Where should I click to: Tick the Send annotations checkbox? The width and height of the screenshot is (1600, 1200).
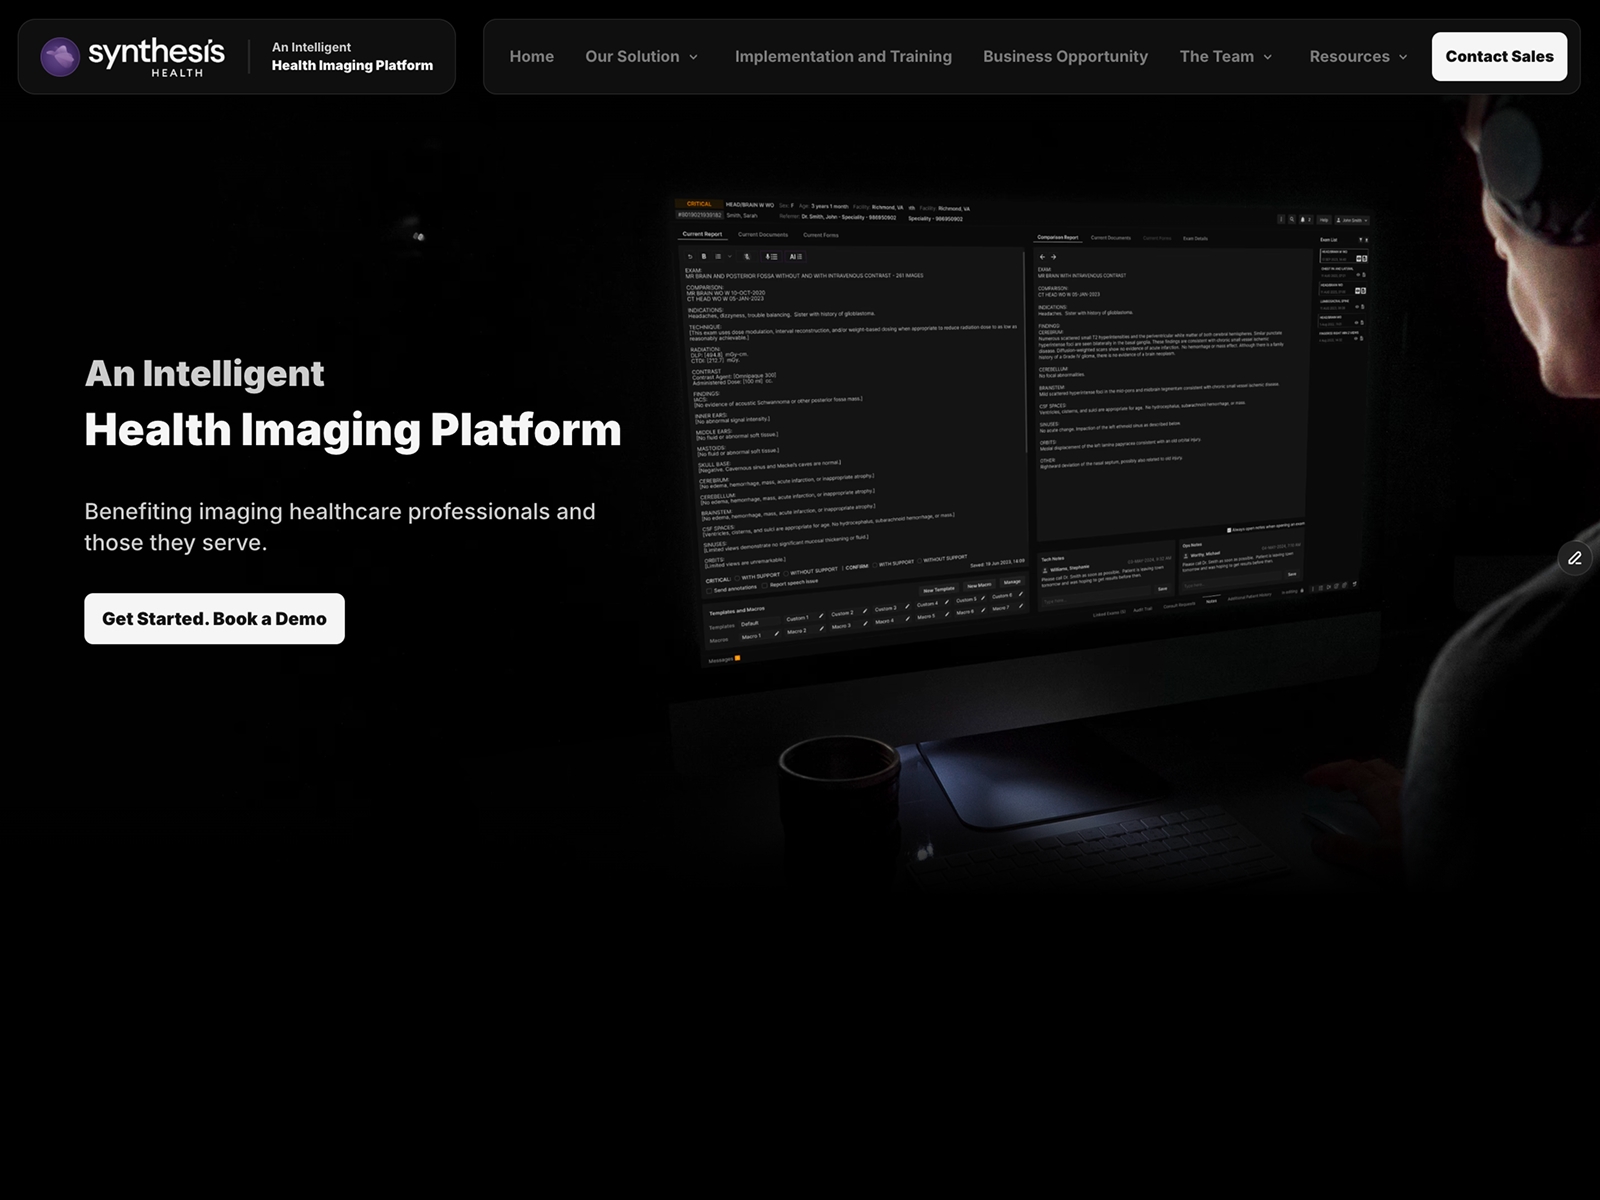pyautogui.click(x=709, y=591)
